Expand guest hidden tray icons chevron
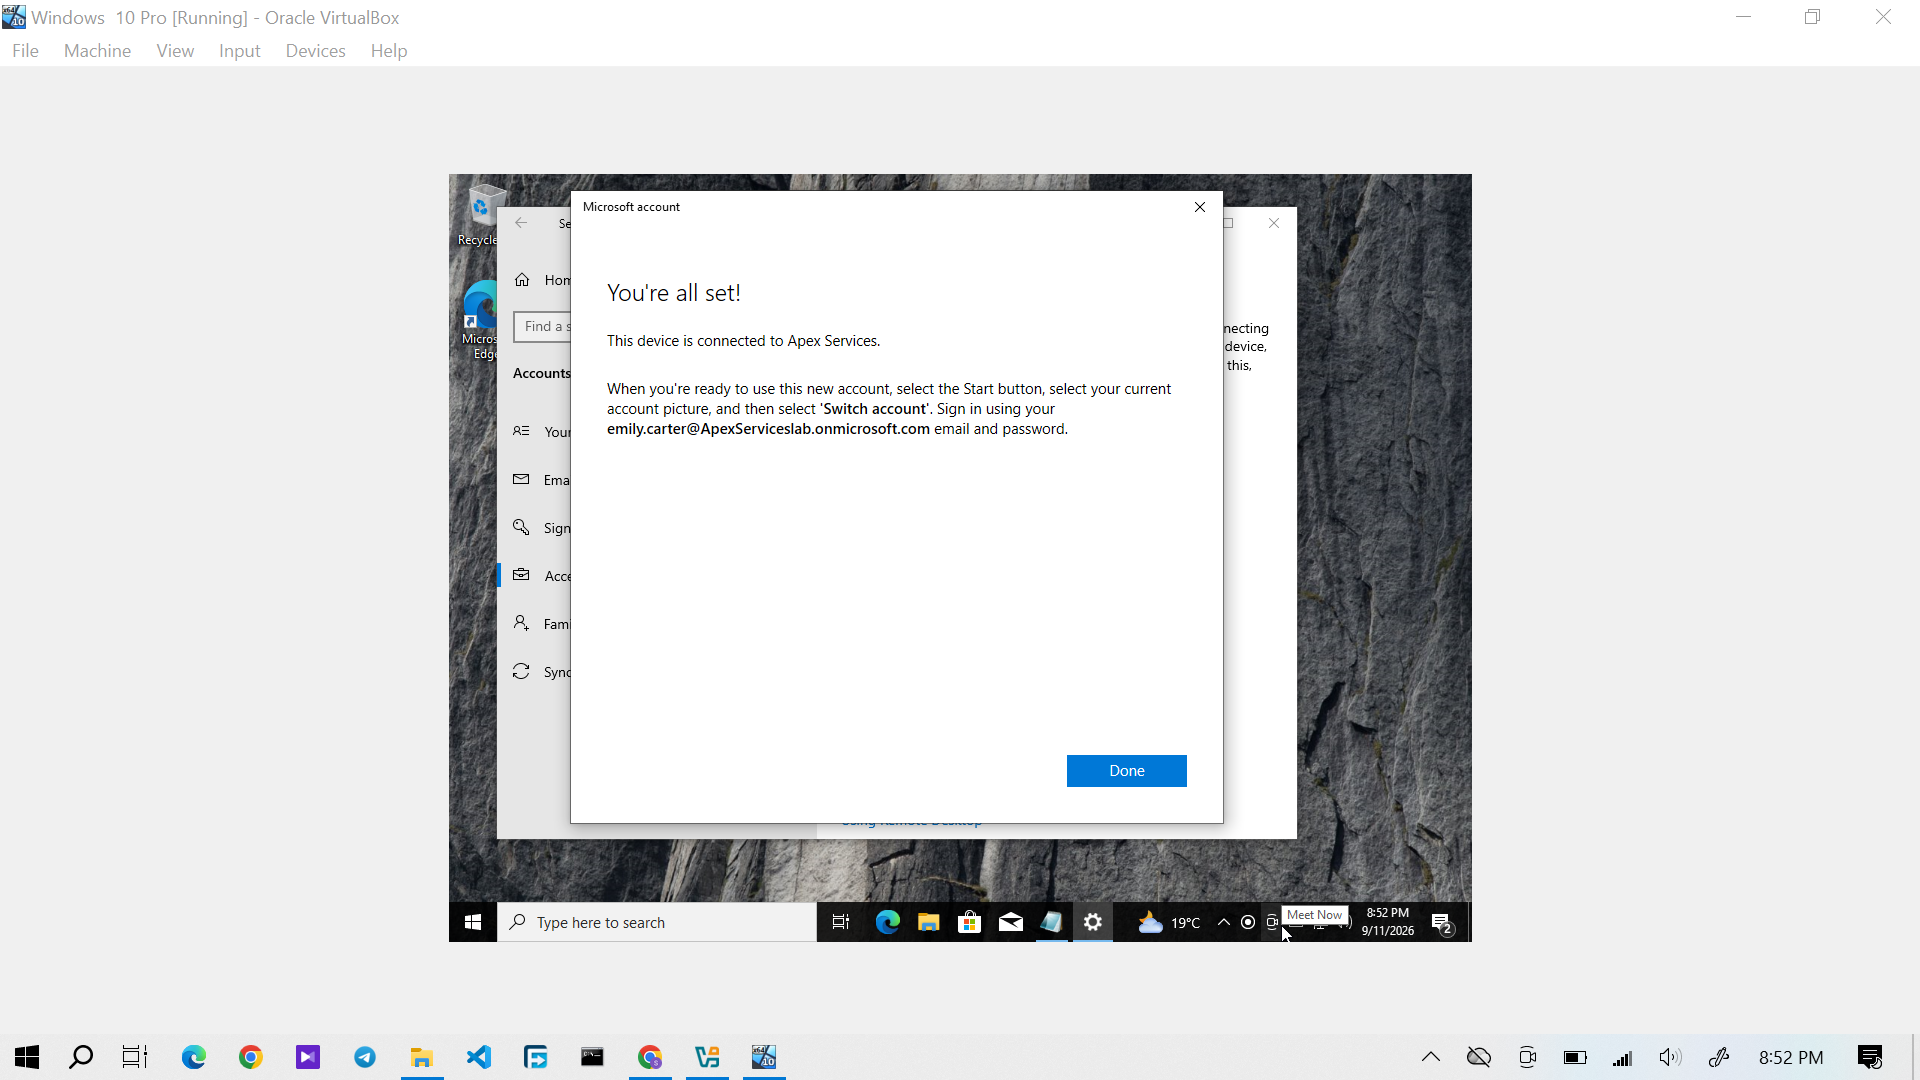 click(1223, 922)
